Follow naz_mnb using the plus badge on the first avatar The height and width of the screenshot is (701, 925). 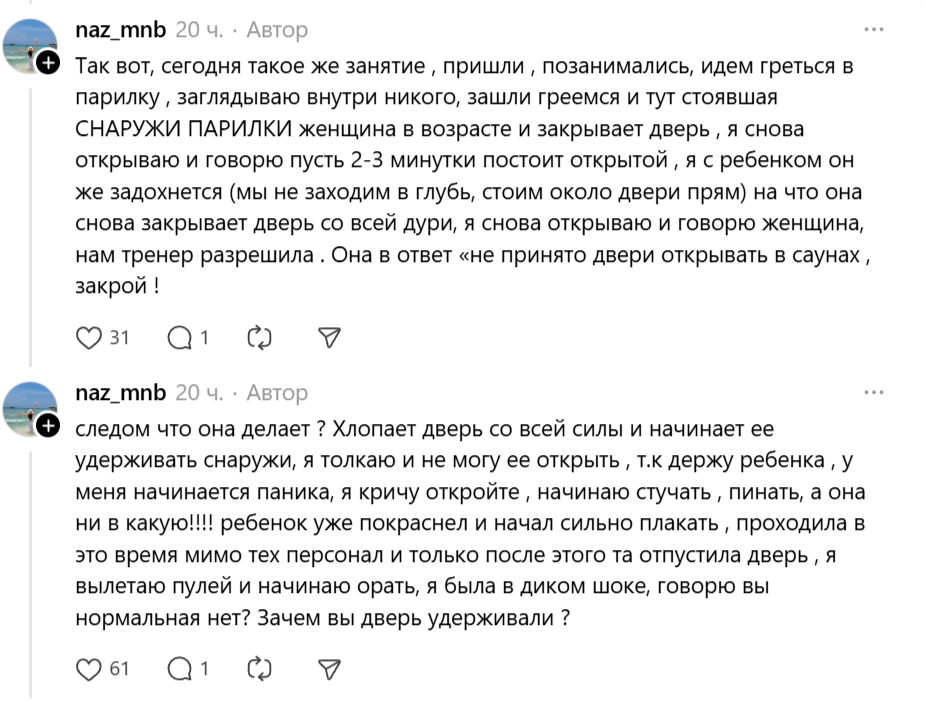pyautogui.click(x=48, y=66)
